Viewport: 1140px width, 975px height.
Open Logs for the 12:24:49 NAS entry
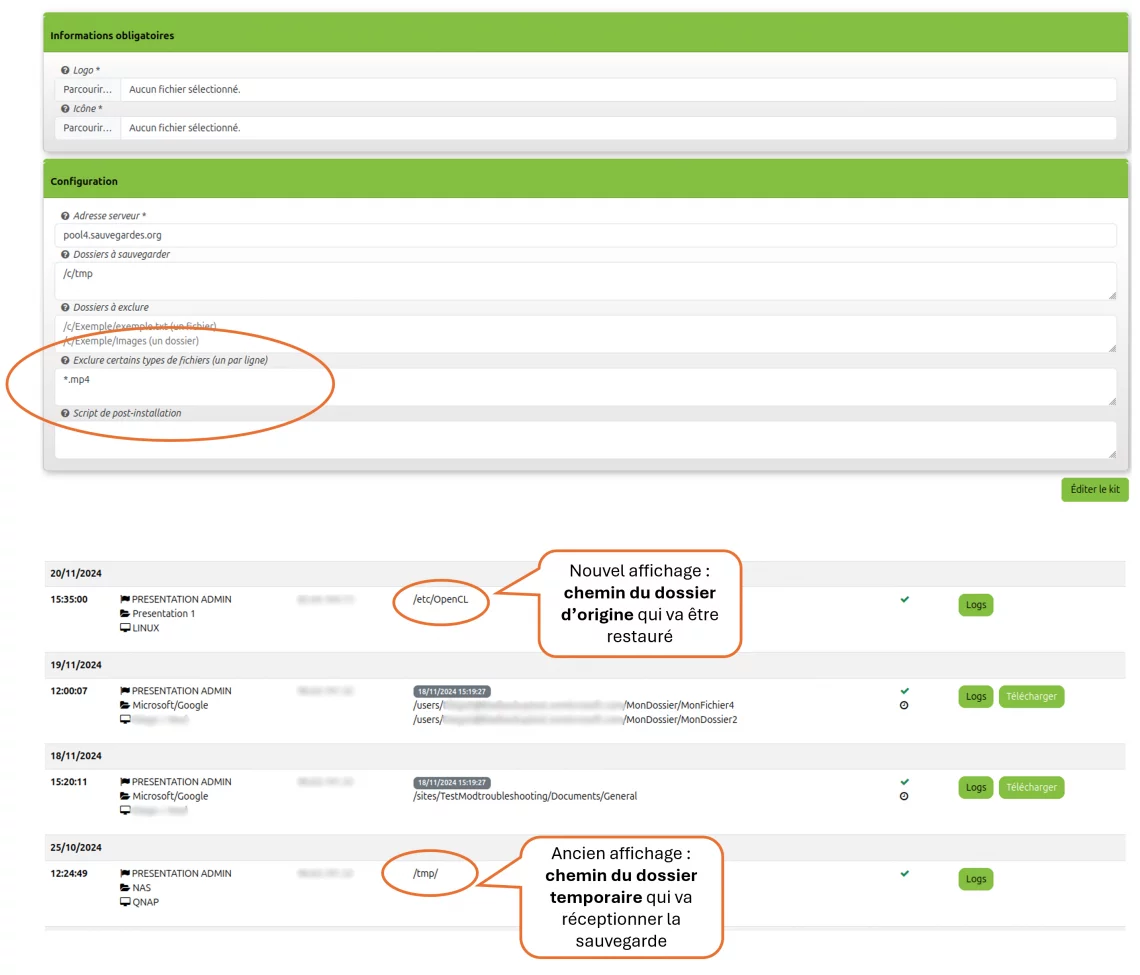[976, 879]
